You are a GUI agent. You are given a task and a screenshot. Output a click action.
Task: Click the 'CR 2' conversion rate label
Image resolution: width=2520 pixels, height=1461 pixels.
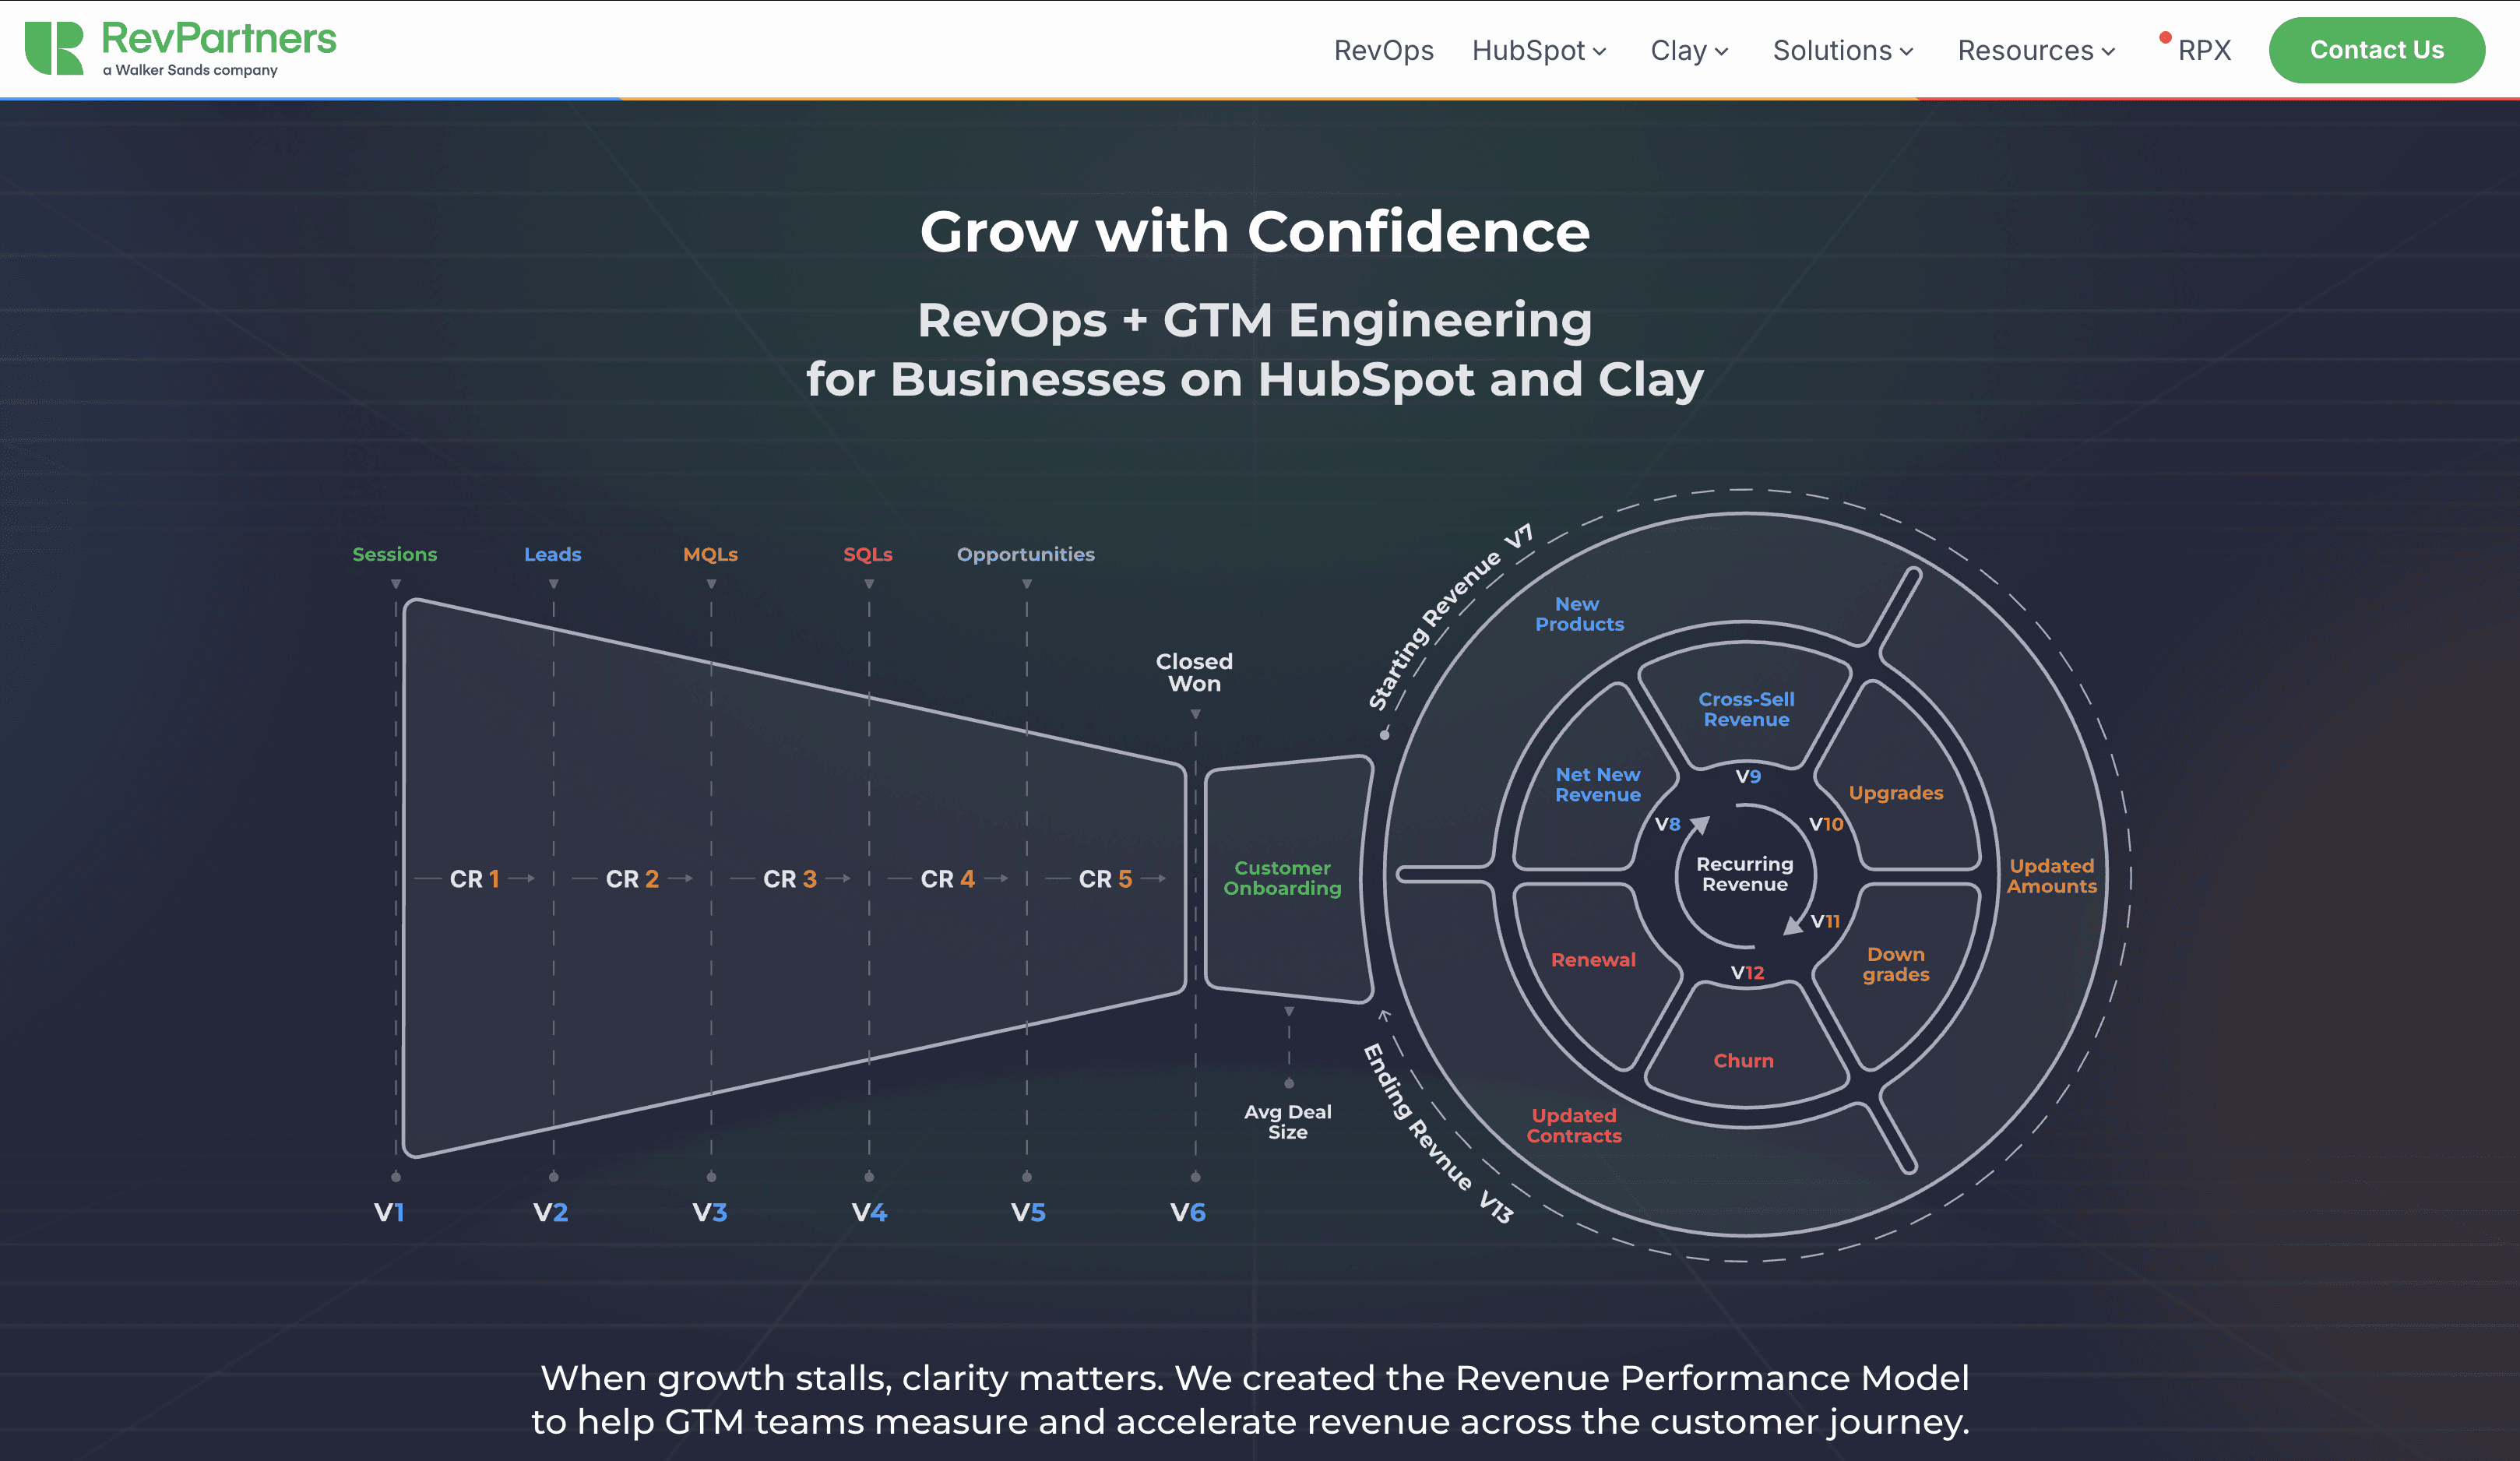pos(632,879)
